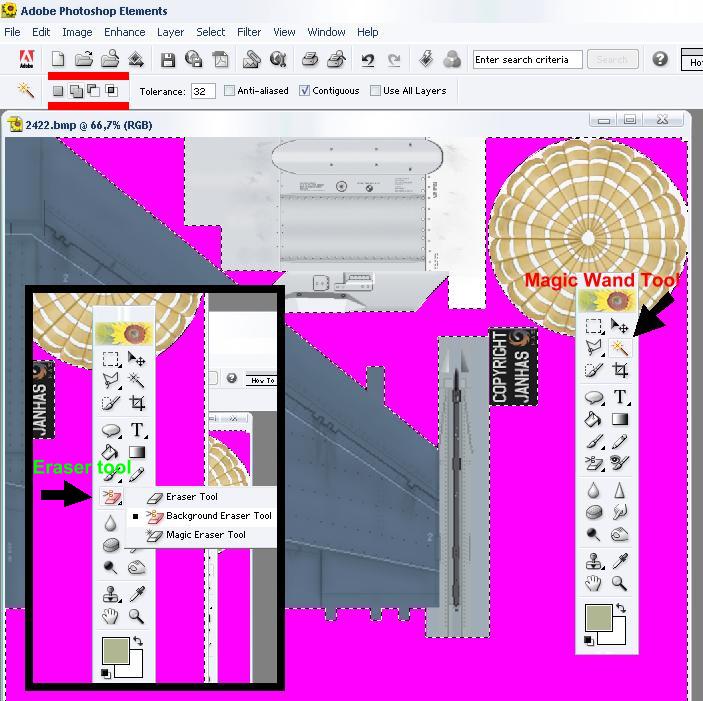This screenshot has height=701, width=703.
Task: Pick the Gradient tool in the right toolbox
Action: click(620, 420)
